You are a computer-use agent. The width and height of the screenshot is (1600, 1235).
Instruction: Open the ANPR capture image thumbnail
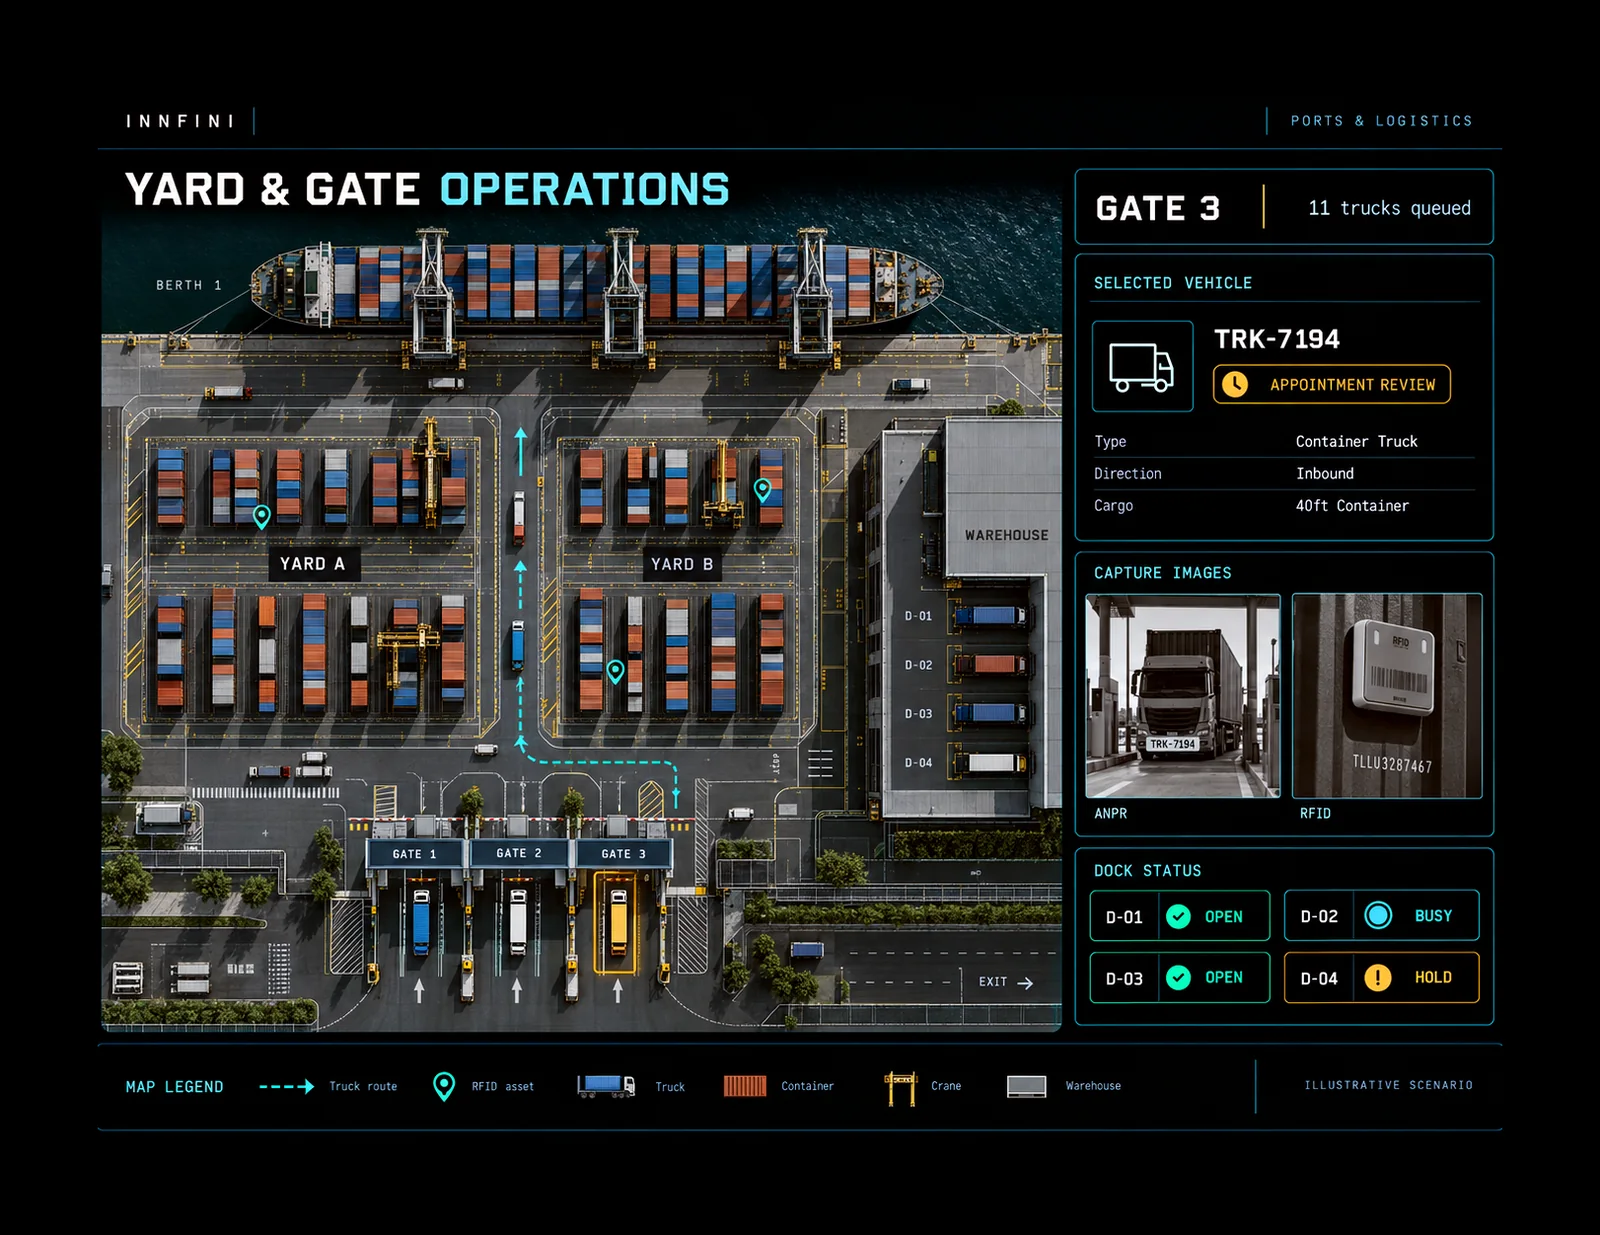click(1182, 696)
